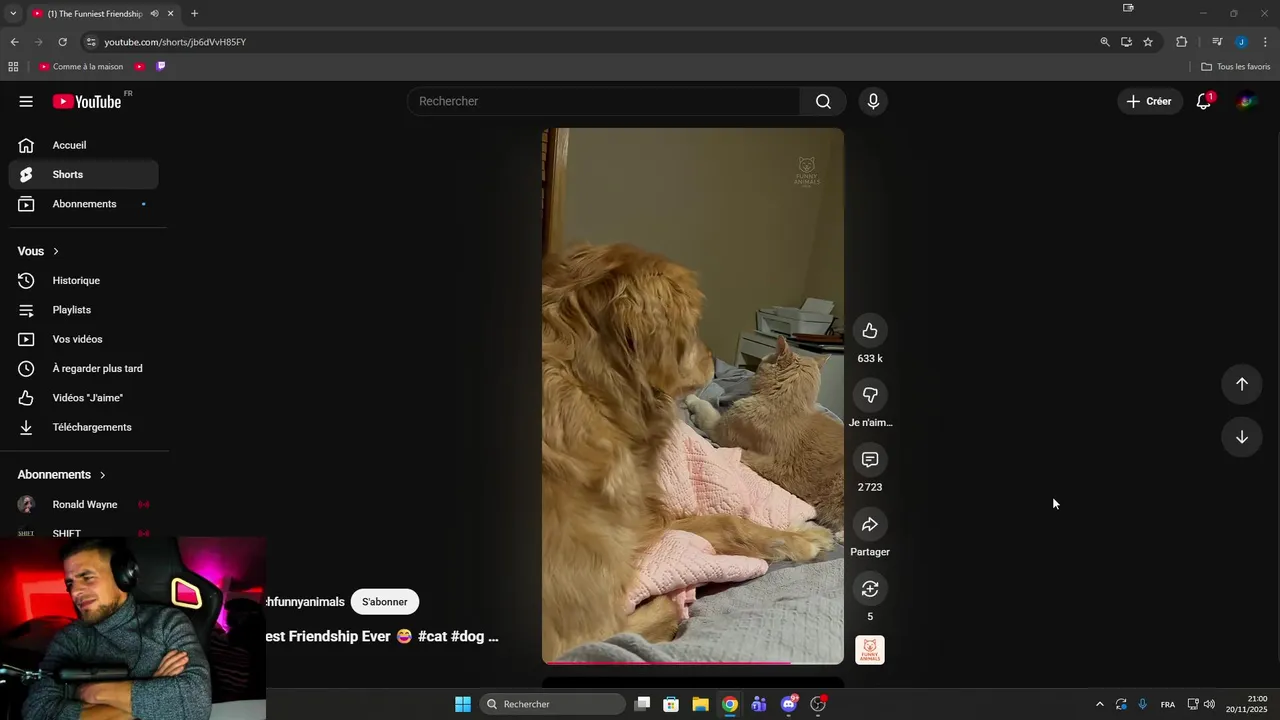Open Téléchargements in the sidebar
Image resolution: width=1280 pixels, height=720 pixels.
click(x=84, y=427)
